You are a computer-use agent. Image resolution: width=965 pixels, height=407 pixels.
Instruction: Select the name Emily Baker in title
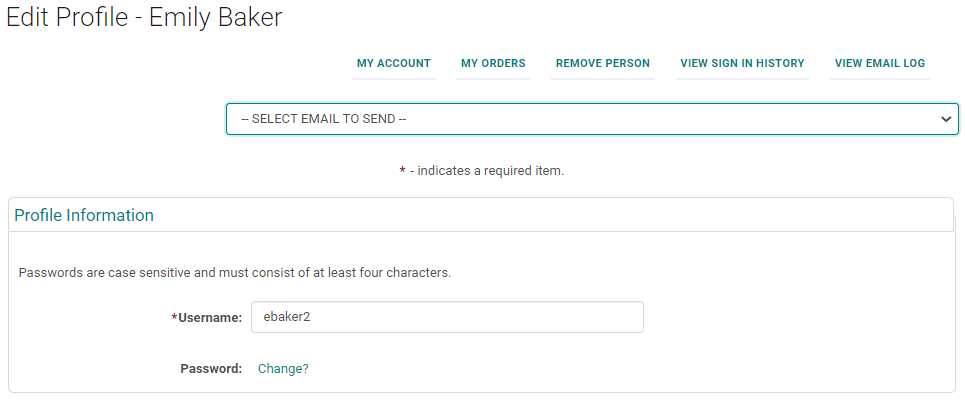tap(215, 19)
